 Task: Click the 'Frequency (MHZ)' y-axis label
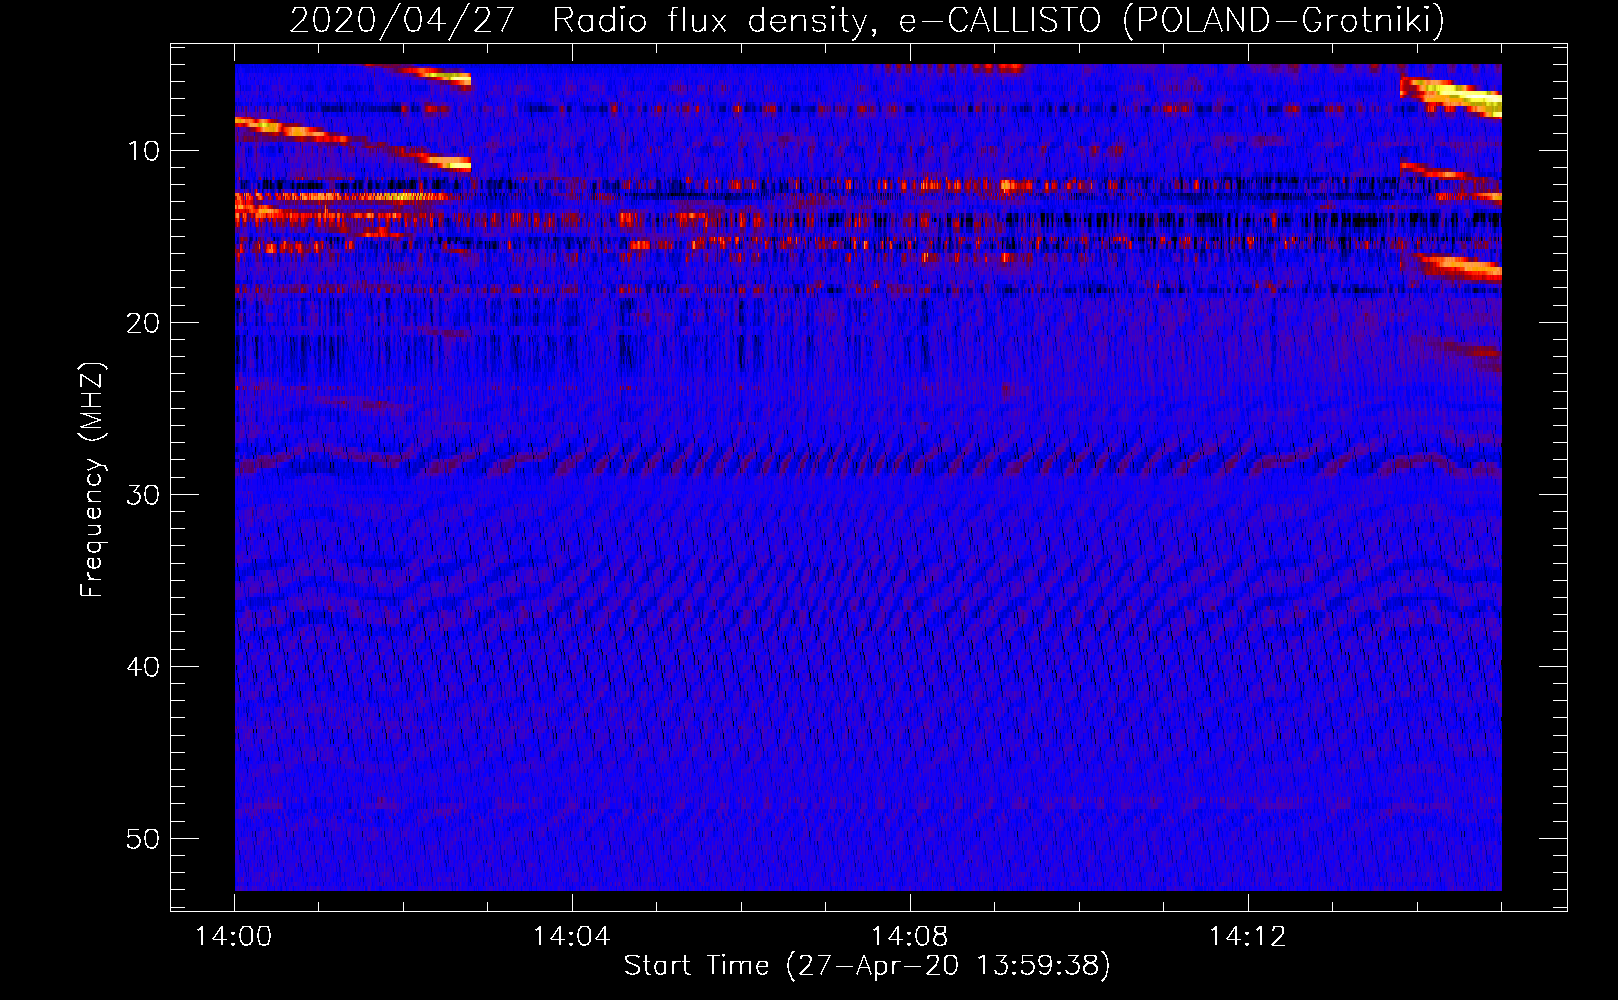click(x=92, y=480)
